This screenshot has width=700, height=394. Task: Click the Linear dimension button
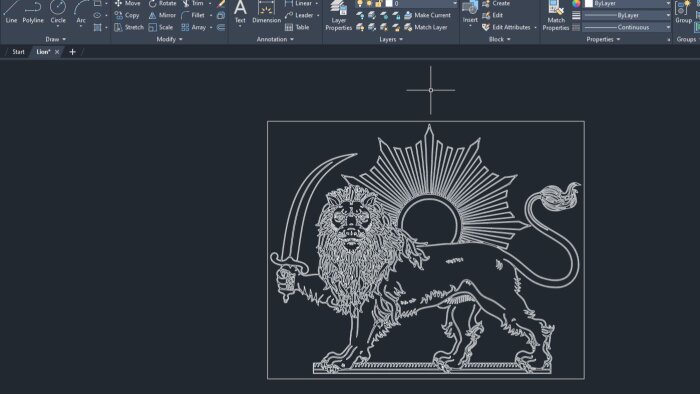tap(298, 4)
